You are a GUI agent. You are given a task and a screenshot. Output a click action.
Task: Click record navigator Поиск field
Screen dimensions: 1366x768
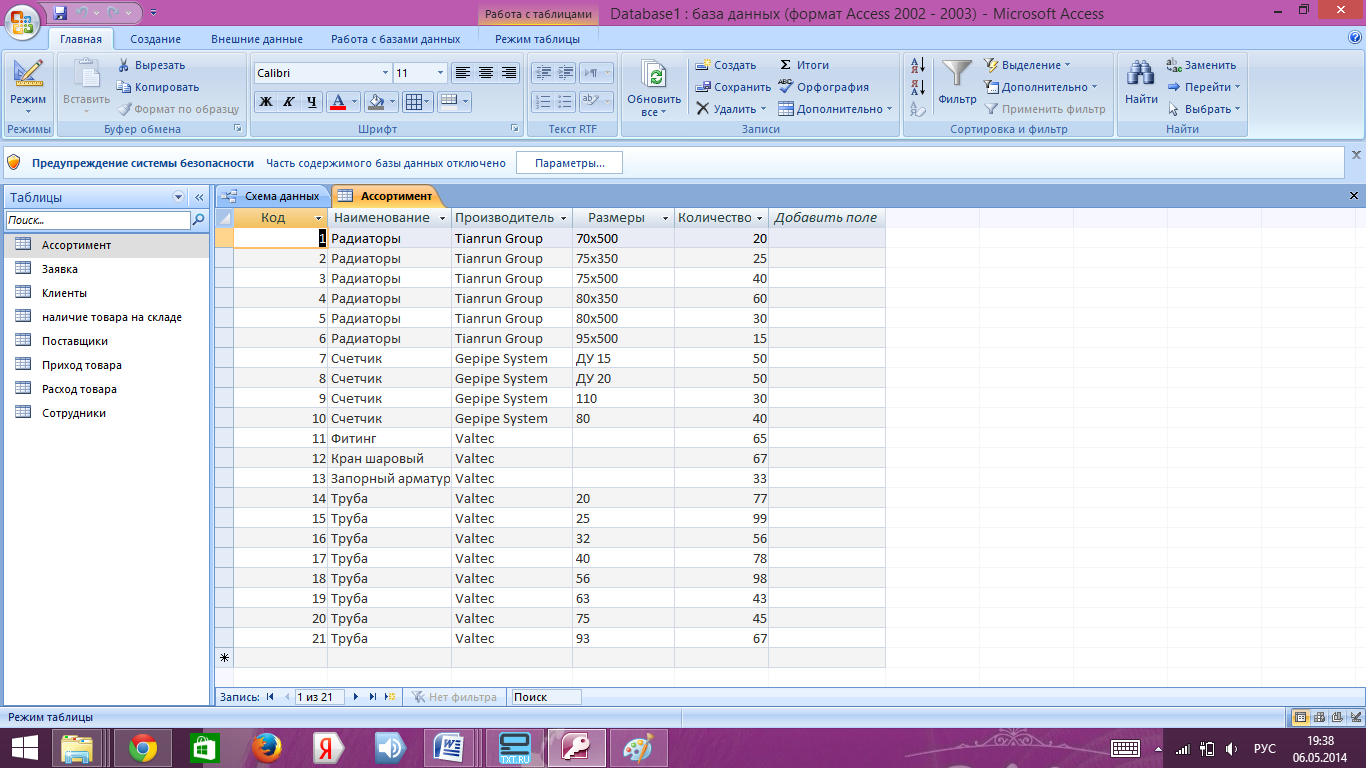pos(545,697)
